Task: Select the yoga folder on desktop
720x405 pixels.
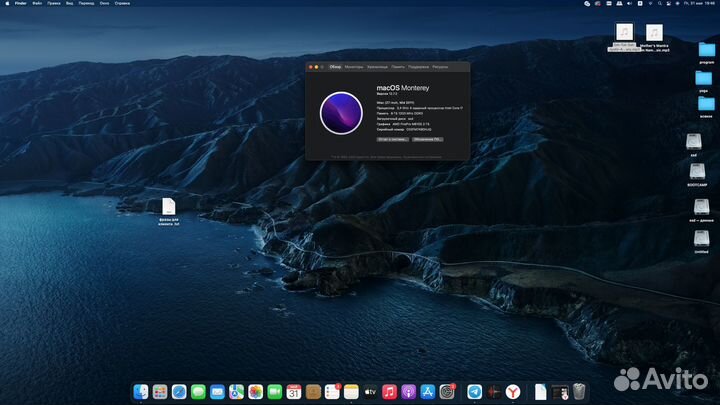Action: tap(703, 81)
